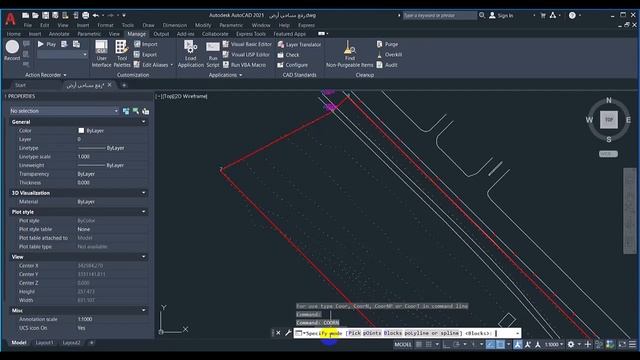Open the annotation scale 1:1000 dropdown
This screenshot has width=640, height=360.
554,344
